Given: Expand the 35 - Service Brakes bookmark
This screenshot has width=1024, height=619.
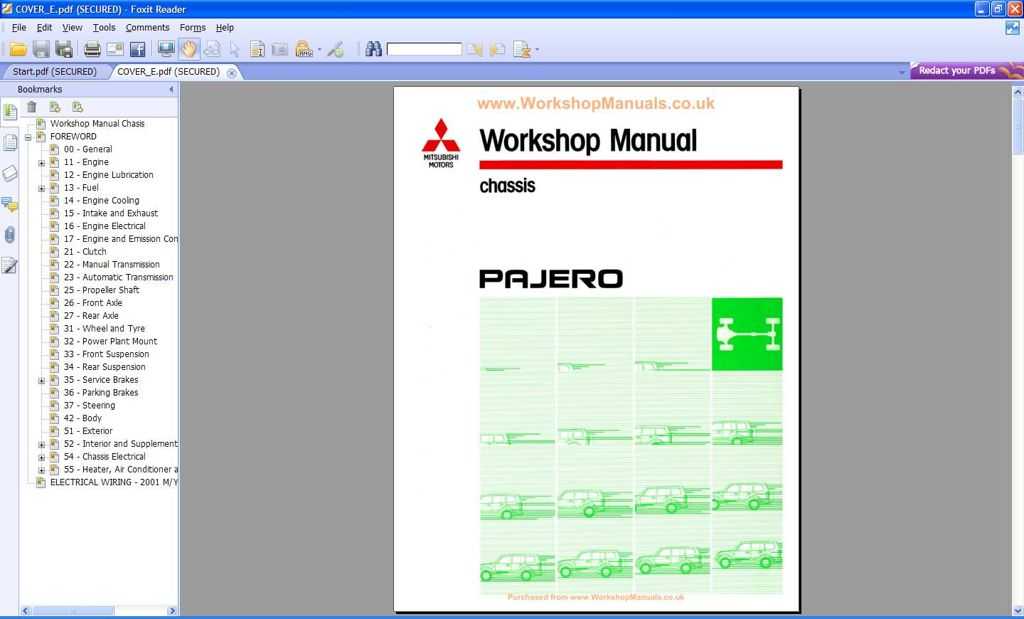Looking at the screenshot, I should point(42,380).
